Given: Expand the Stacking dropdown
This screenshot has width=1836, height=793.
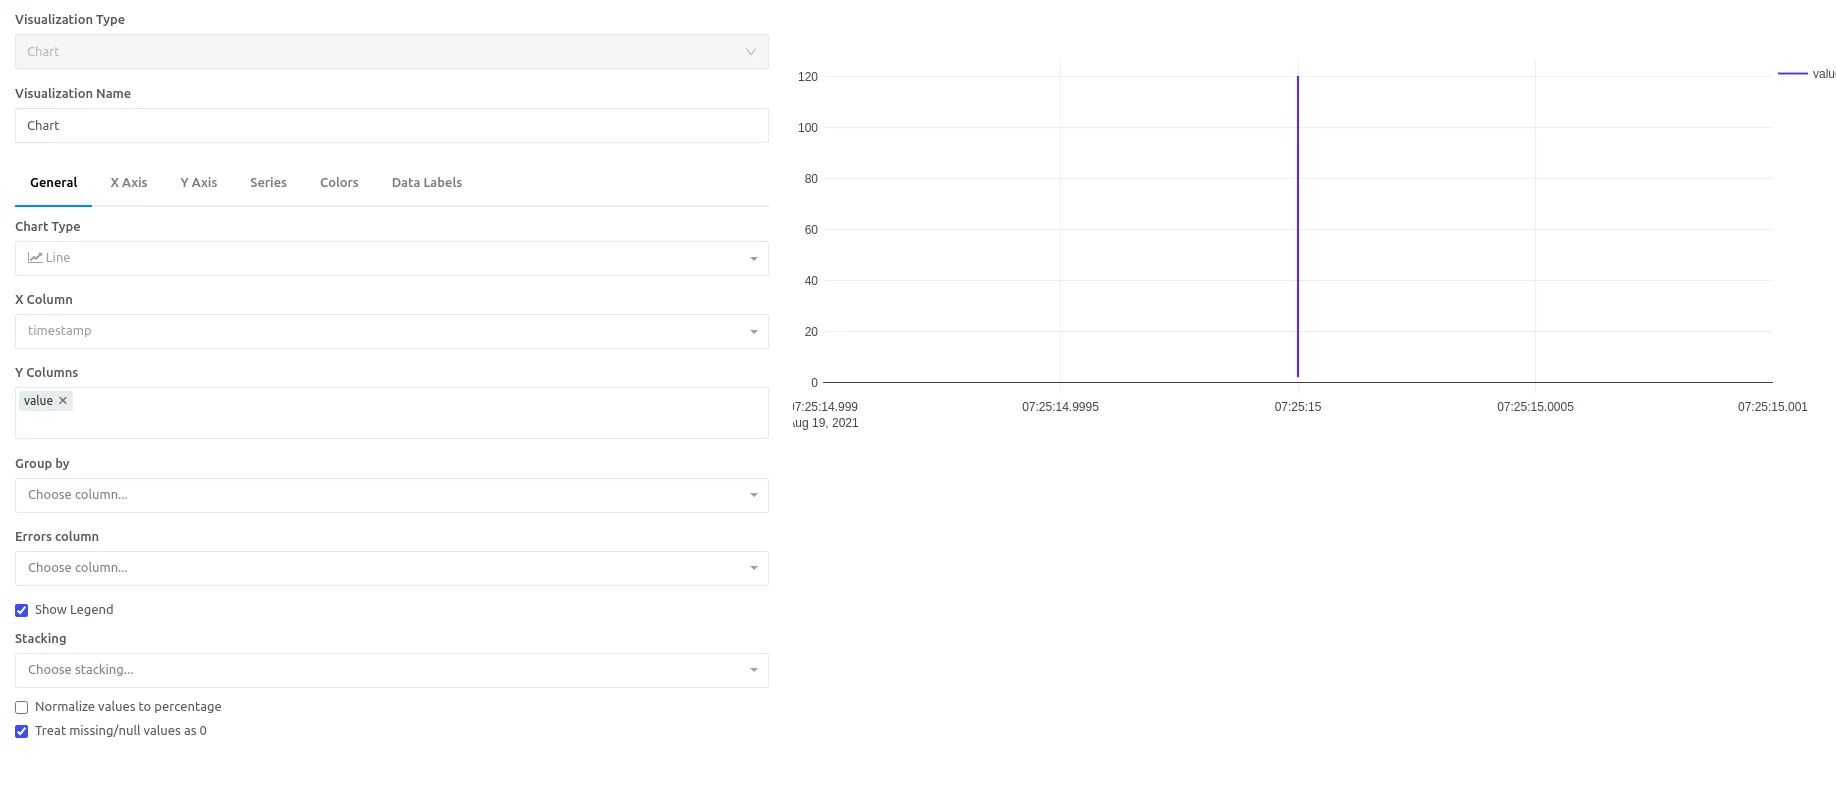Looking at the screenshot, I should point(392,670).
